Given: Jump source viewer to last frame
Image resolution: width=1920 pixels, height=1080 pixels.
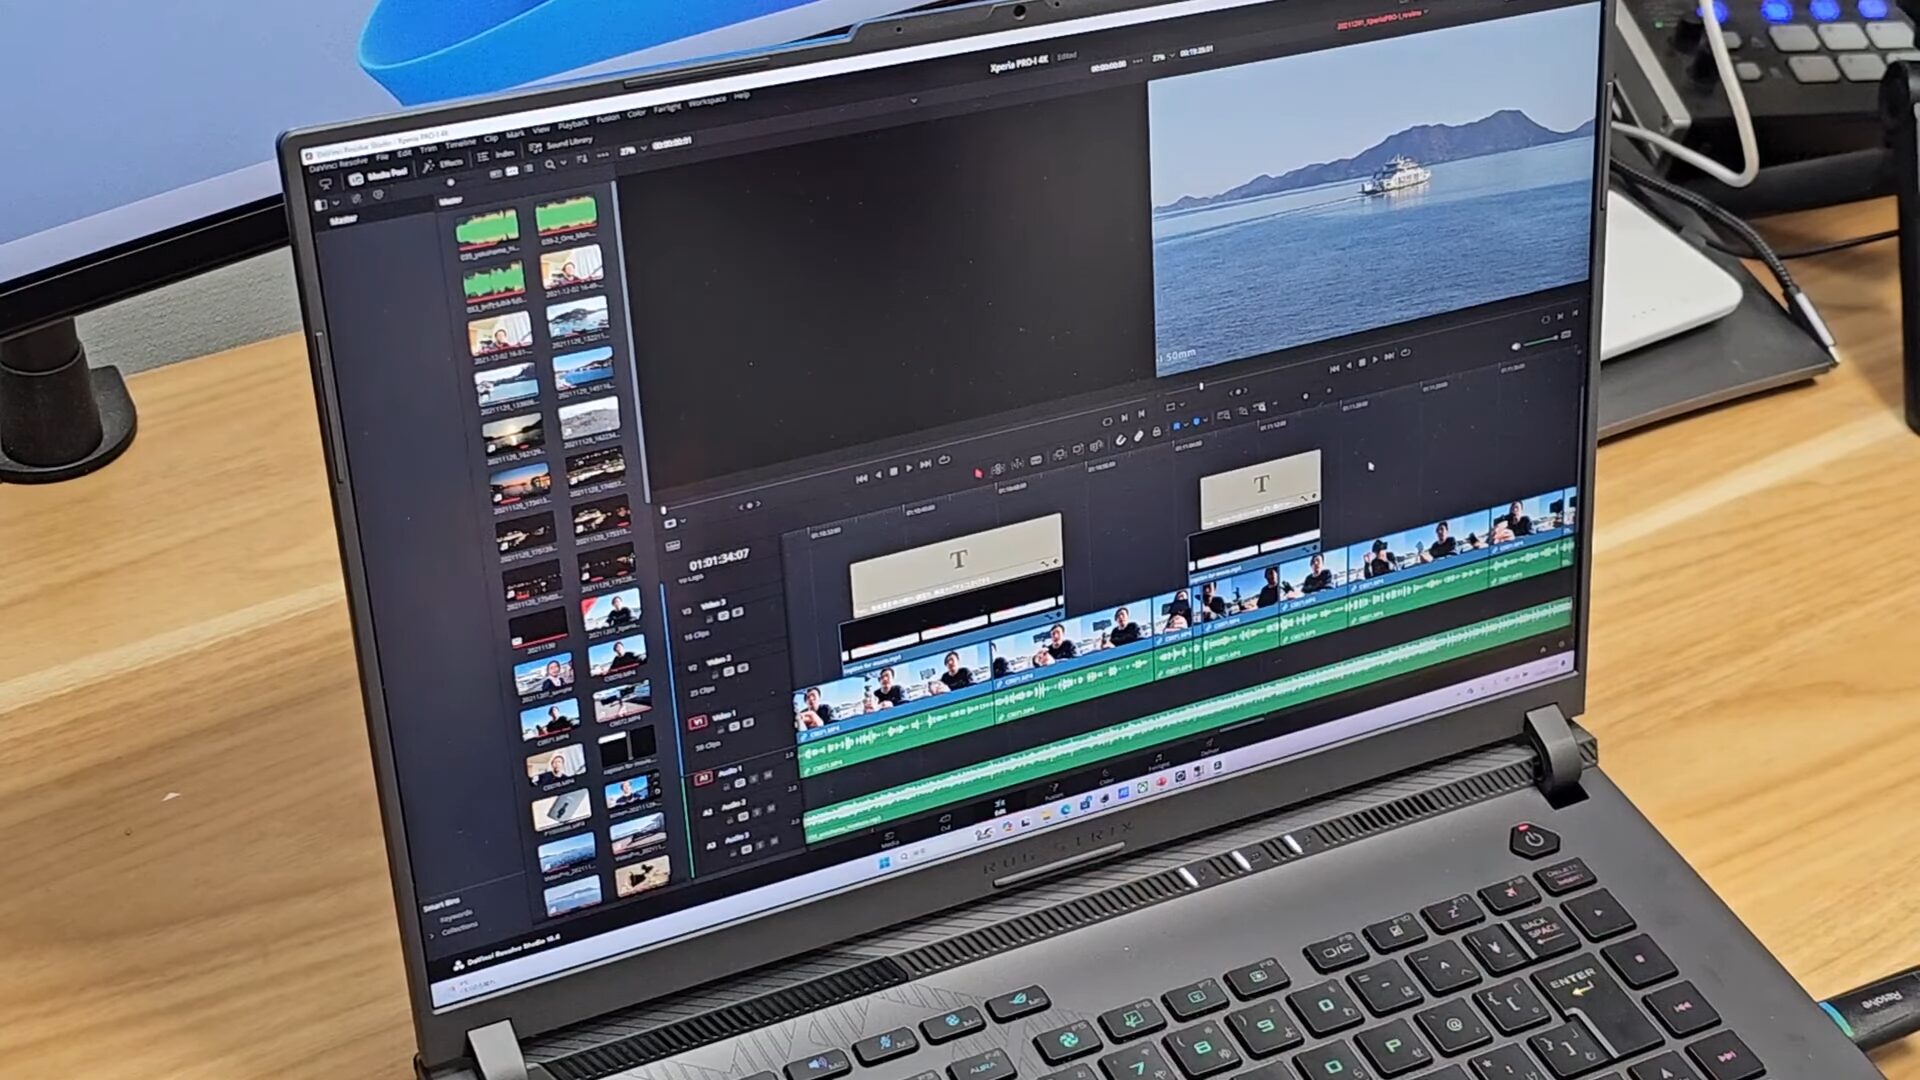Looking at the screenshot, I should pyautogui.click(x=925, y=464).
